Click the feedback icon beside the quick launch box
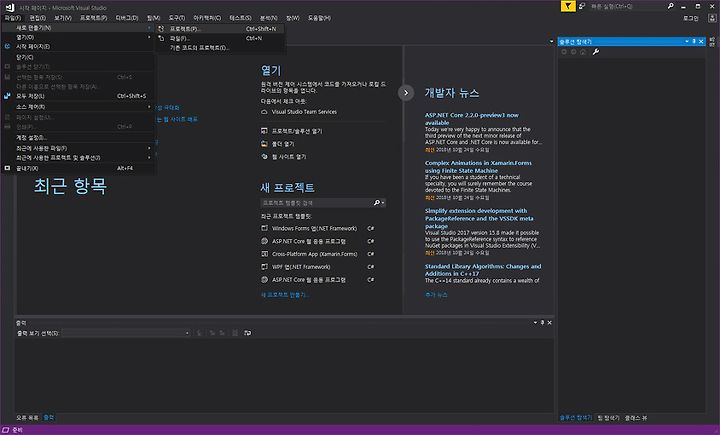The image size is (720, 435). point(582,6)
